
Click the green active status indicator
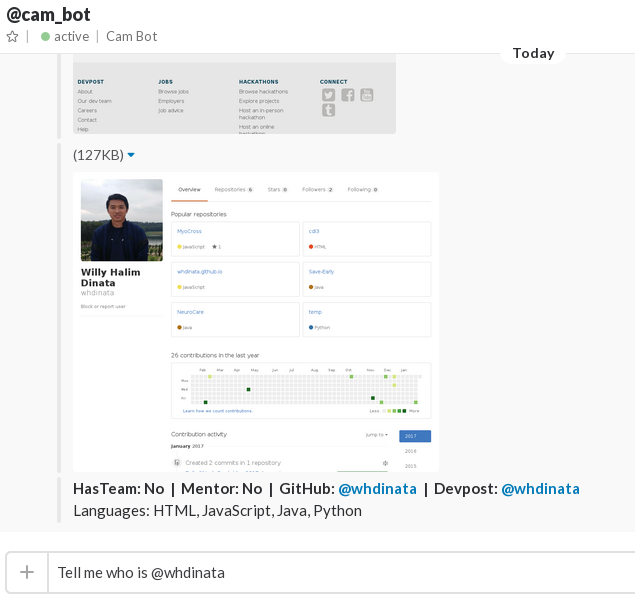click(45, 37)
